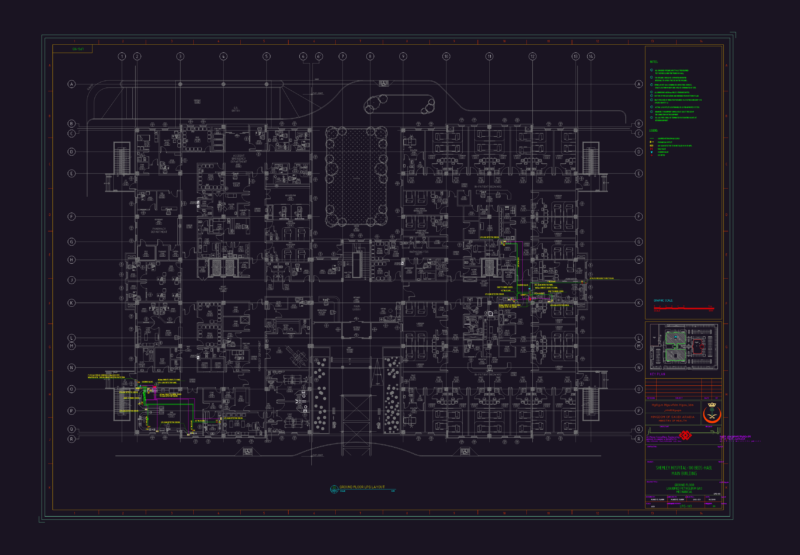
Task: Click grid bubble 5 on the top axis
Action: [x=266, y=57]
